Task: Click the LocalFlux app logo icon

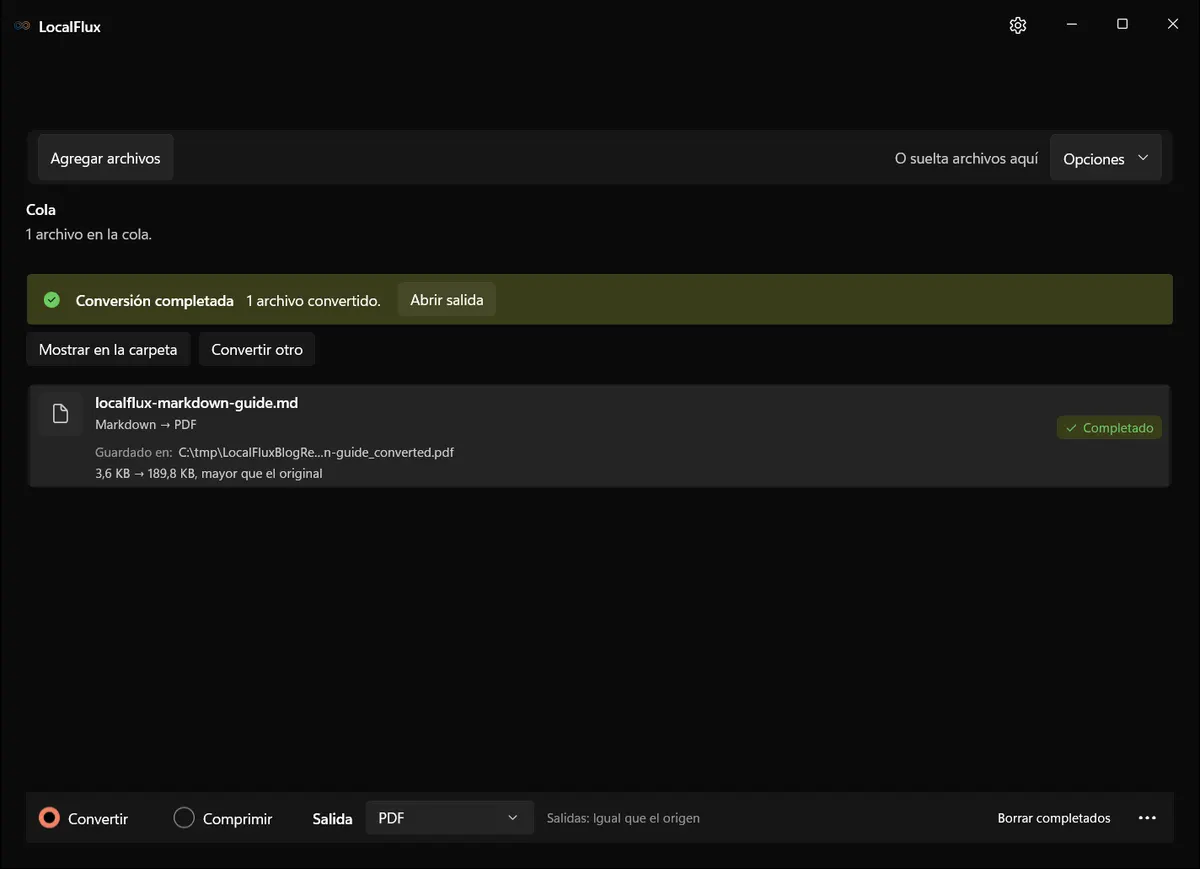Action: 22,27
